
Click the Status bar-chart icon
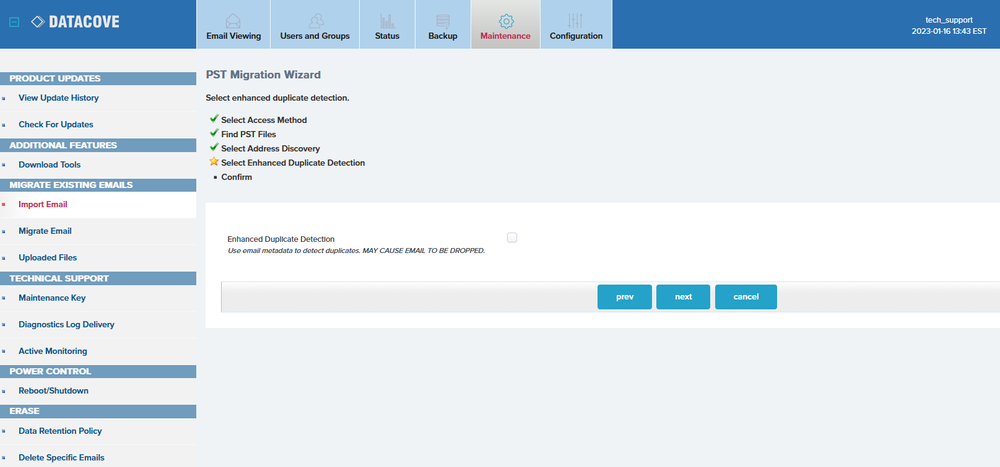pyautogui.click(x=387, y=20)
